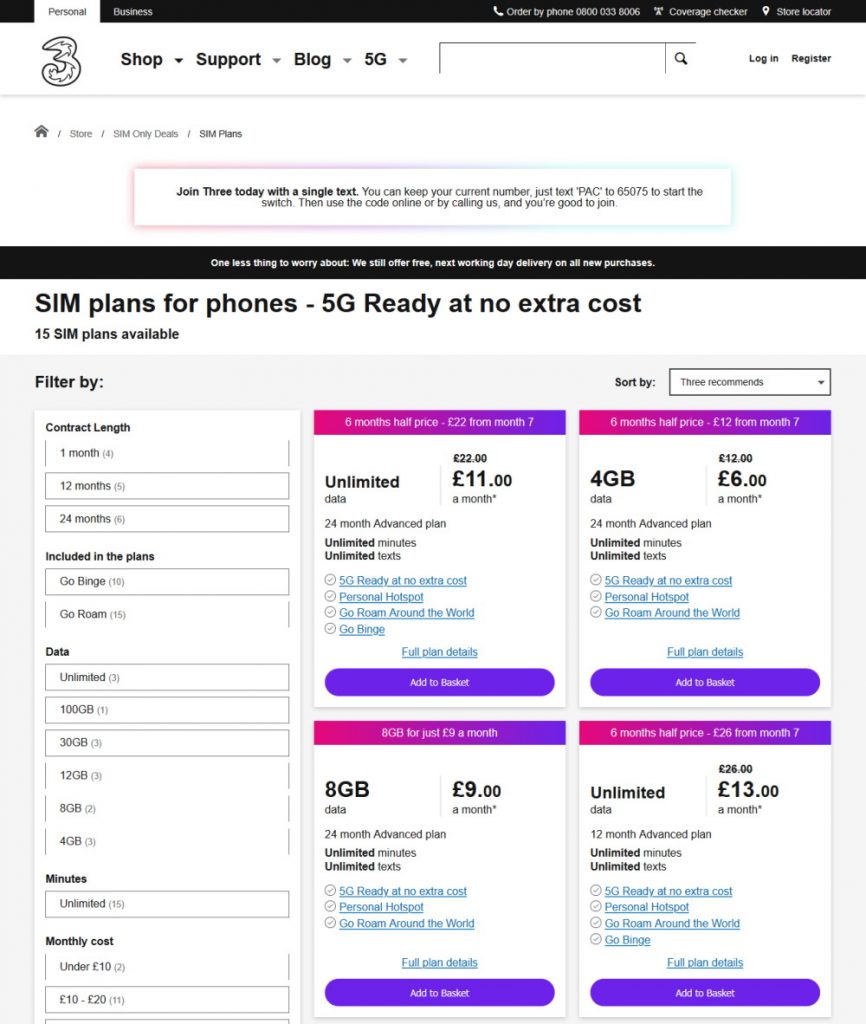Click the checkmark beside Personal Hotspot feature
The height and width of the screenshot is (1024, 866).
[329, 595]
